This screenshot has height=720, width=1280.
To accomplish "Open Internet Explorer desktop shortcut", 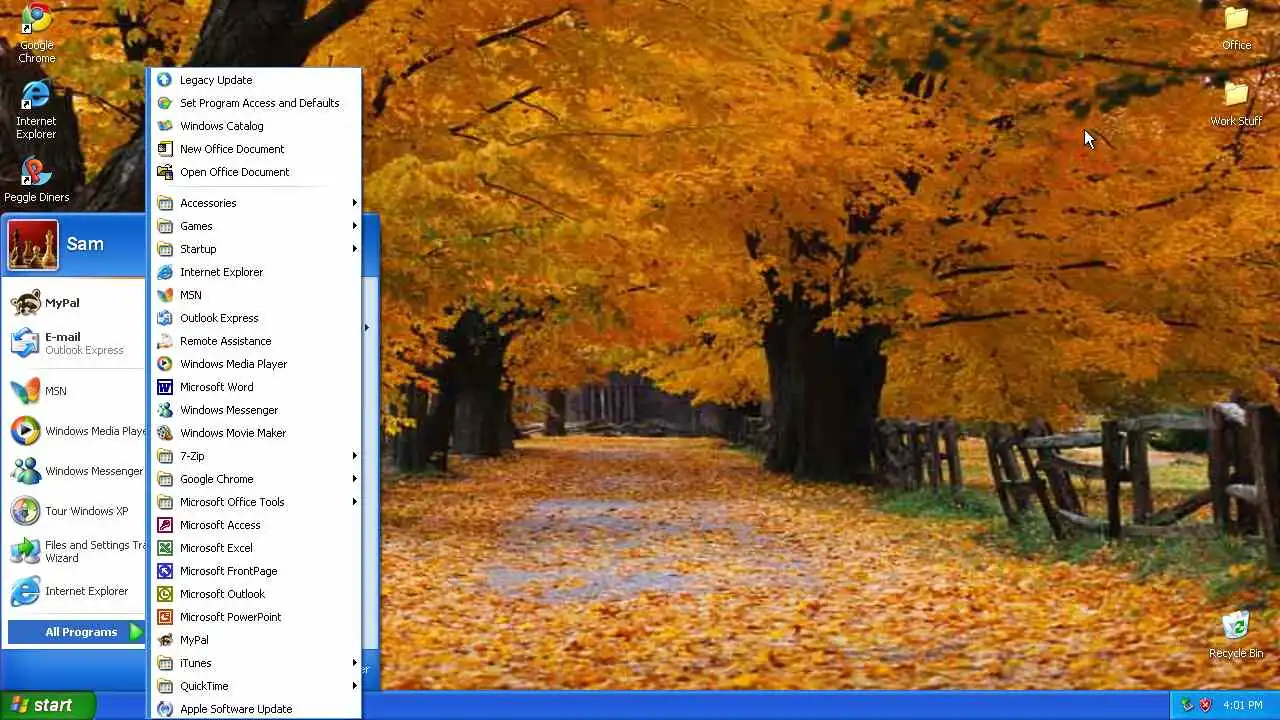I will 36,109.
